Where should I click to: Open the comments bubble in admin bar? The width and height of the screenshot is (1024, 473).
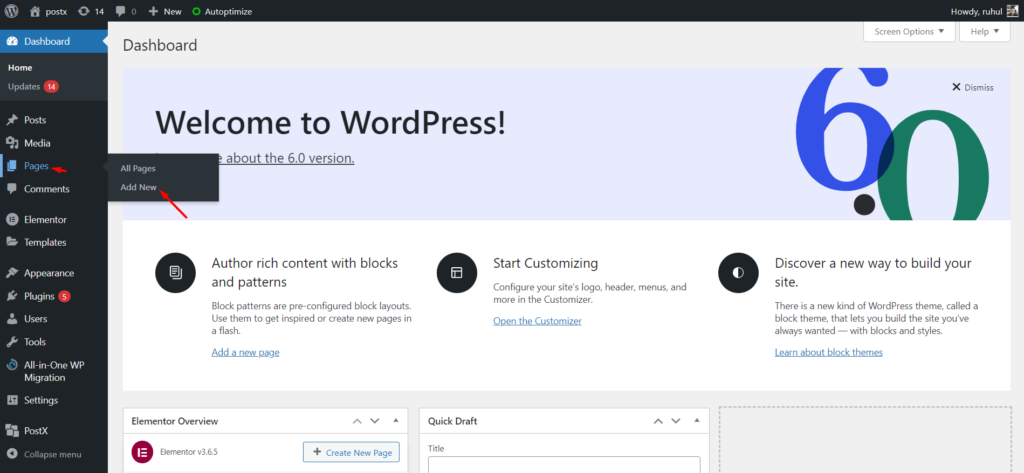point(120,12)
